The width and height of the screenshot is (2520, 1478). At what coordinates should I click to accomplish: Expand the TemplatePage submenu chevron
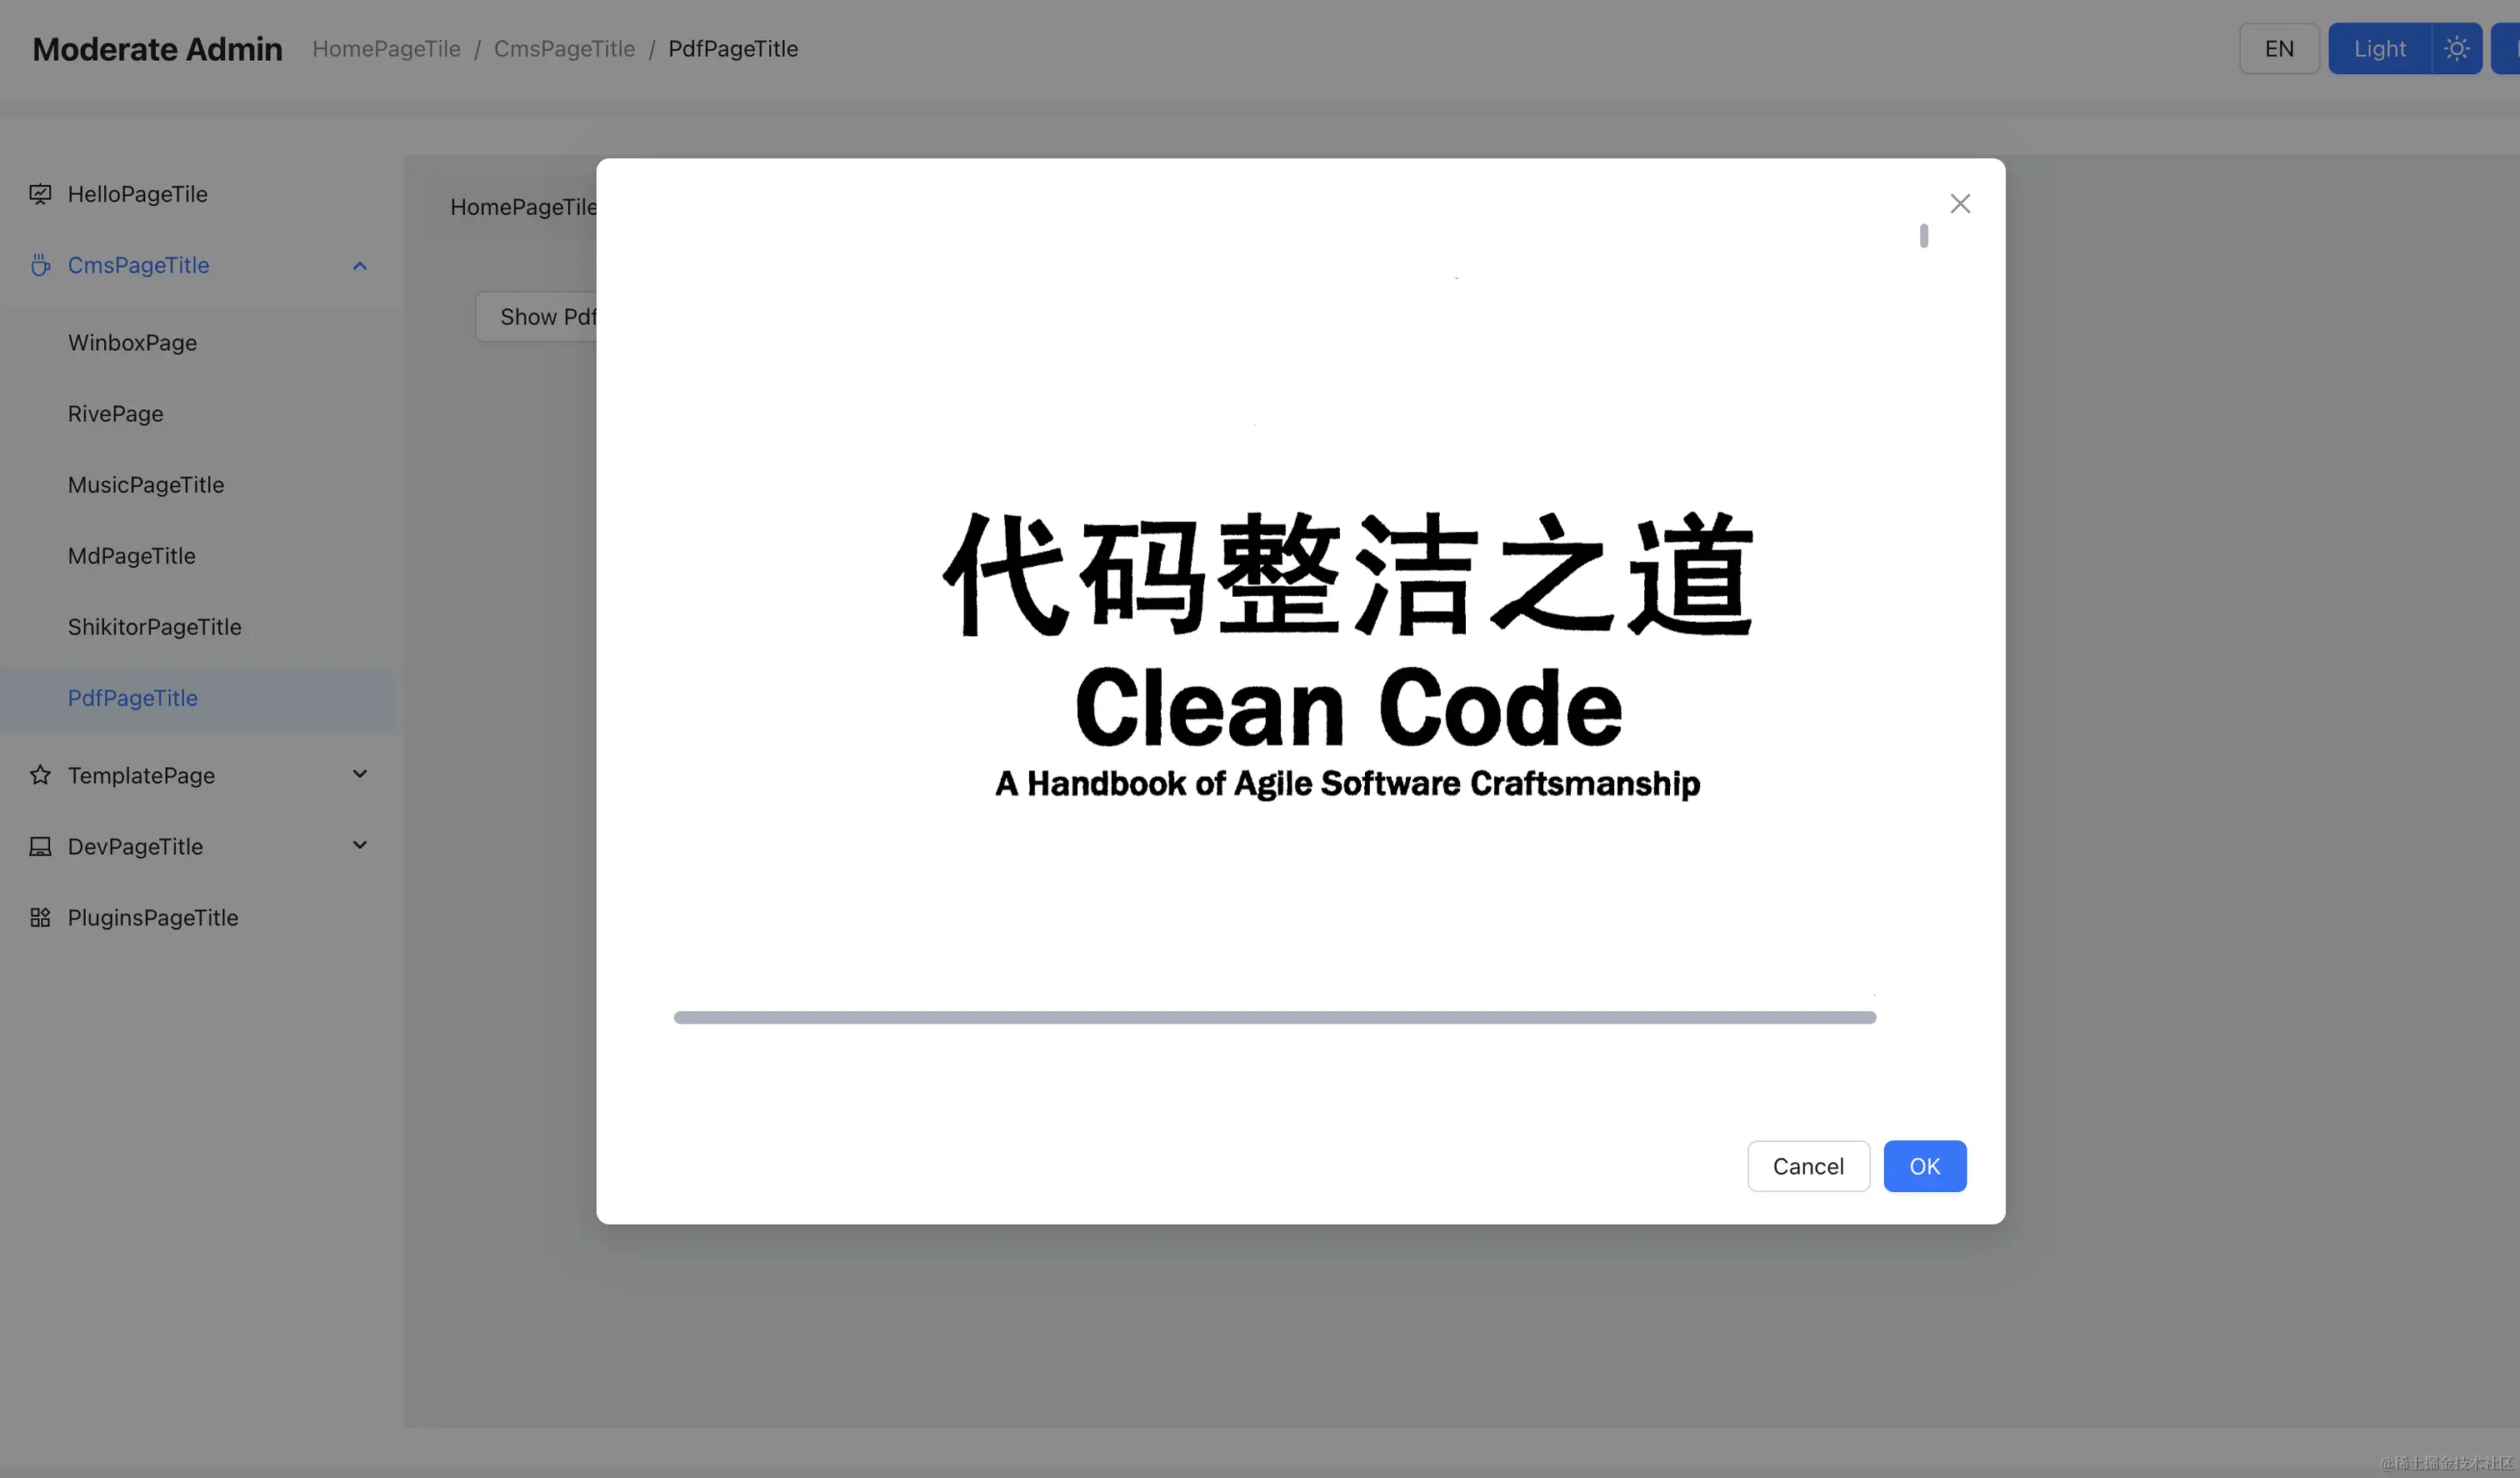[x=360, y=774]
